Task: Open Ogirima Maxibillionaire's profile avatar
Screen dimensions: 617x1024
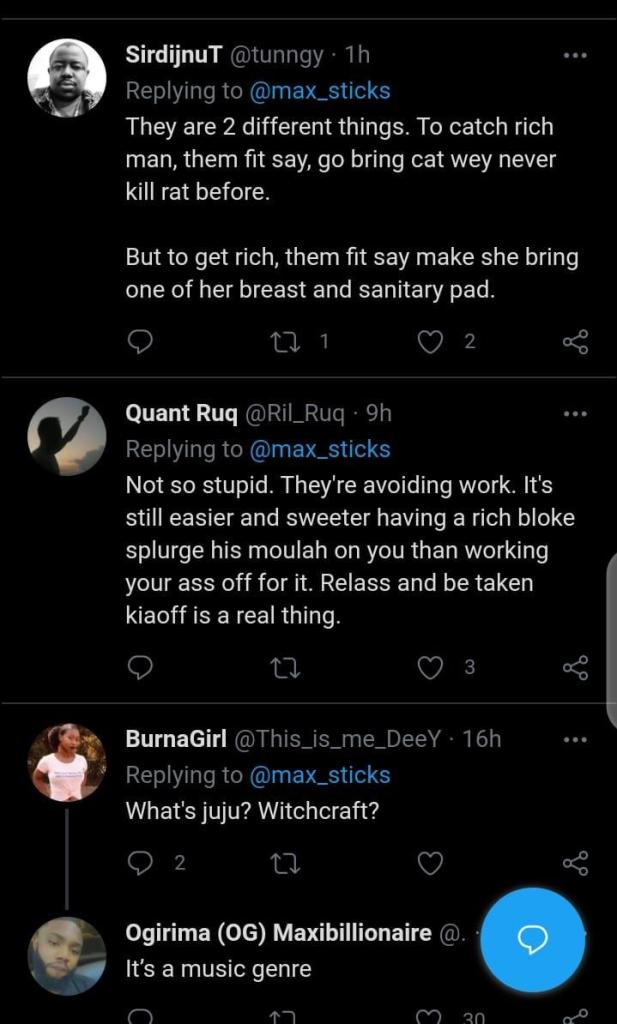Action: click(x=66, y=955)
